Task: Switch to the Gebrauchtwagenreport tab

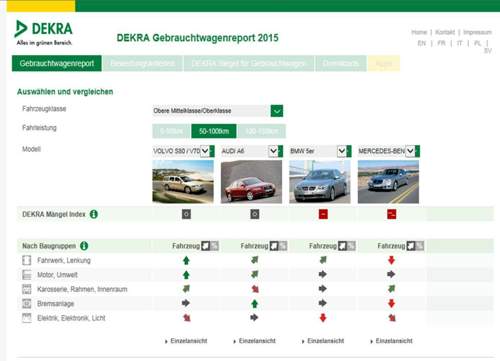Action: tap(57, 63)
